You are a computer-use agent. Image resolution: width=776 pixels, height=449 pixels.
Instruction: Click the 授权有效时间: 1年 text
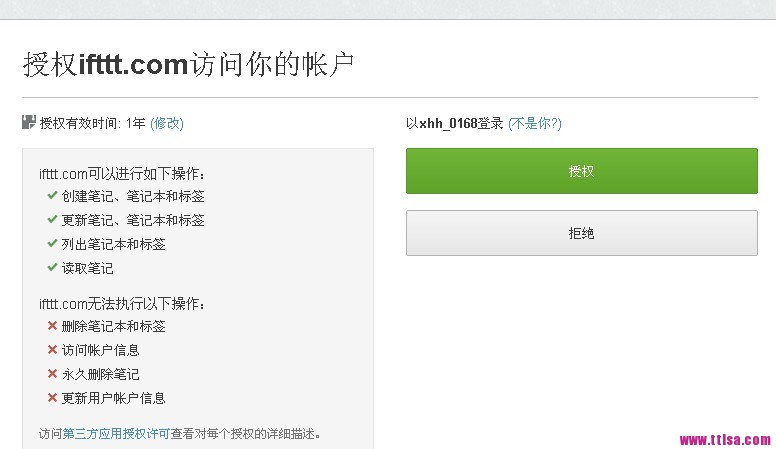93,123
